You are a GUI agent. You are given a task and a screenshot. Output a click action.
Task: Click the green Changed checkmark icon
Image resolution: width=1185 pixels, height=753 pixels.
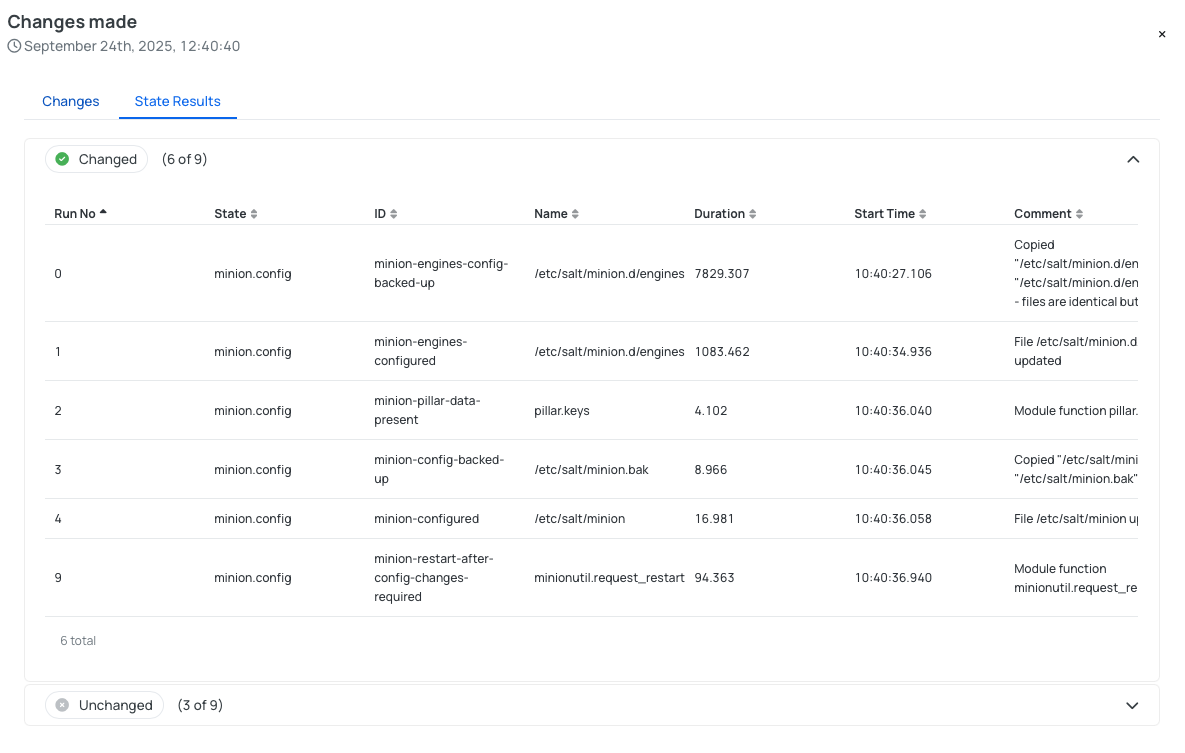pyautogui.click(x=62, y=159)
